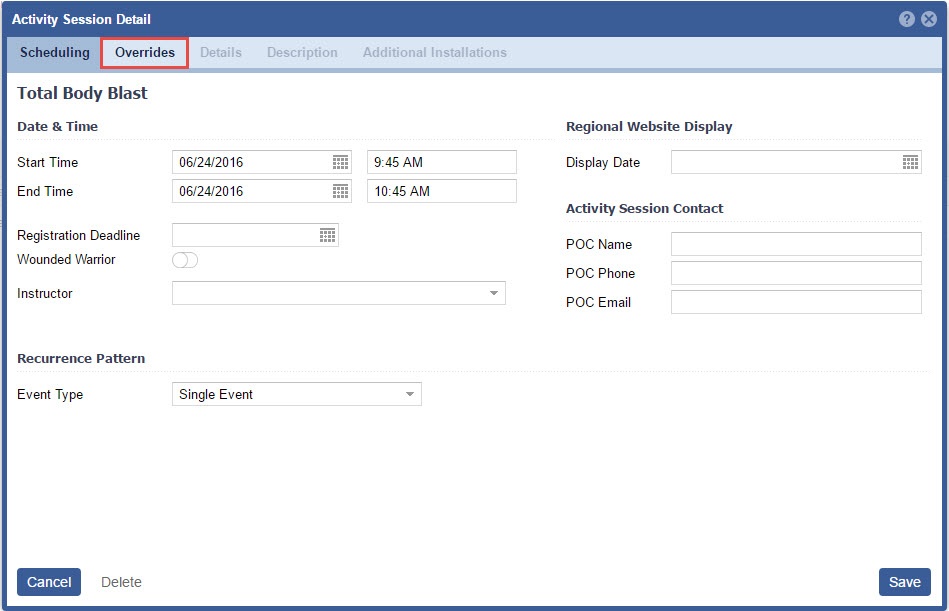Open the Details tab
This screenshot has width=949, height=611.
[x=221, y=52]
